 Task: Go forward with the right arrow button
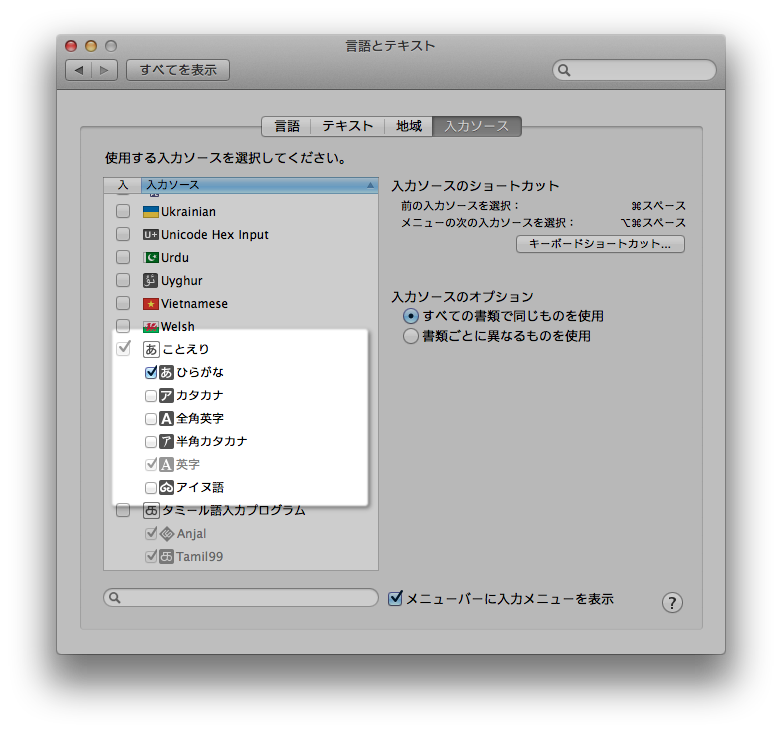[104, 70]
